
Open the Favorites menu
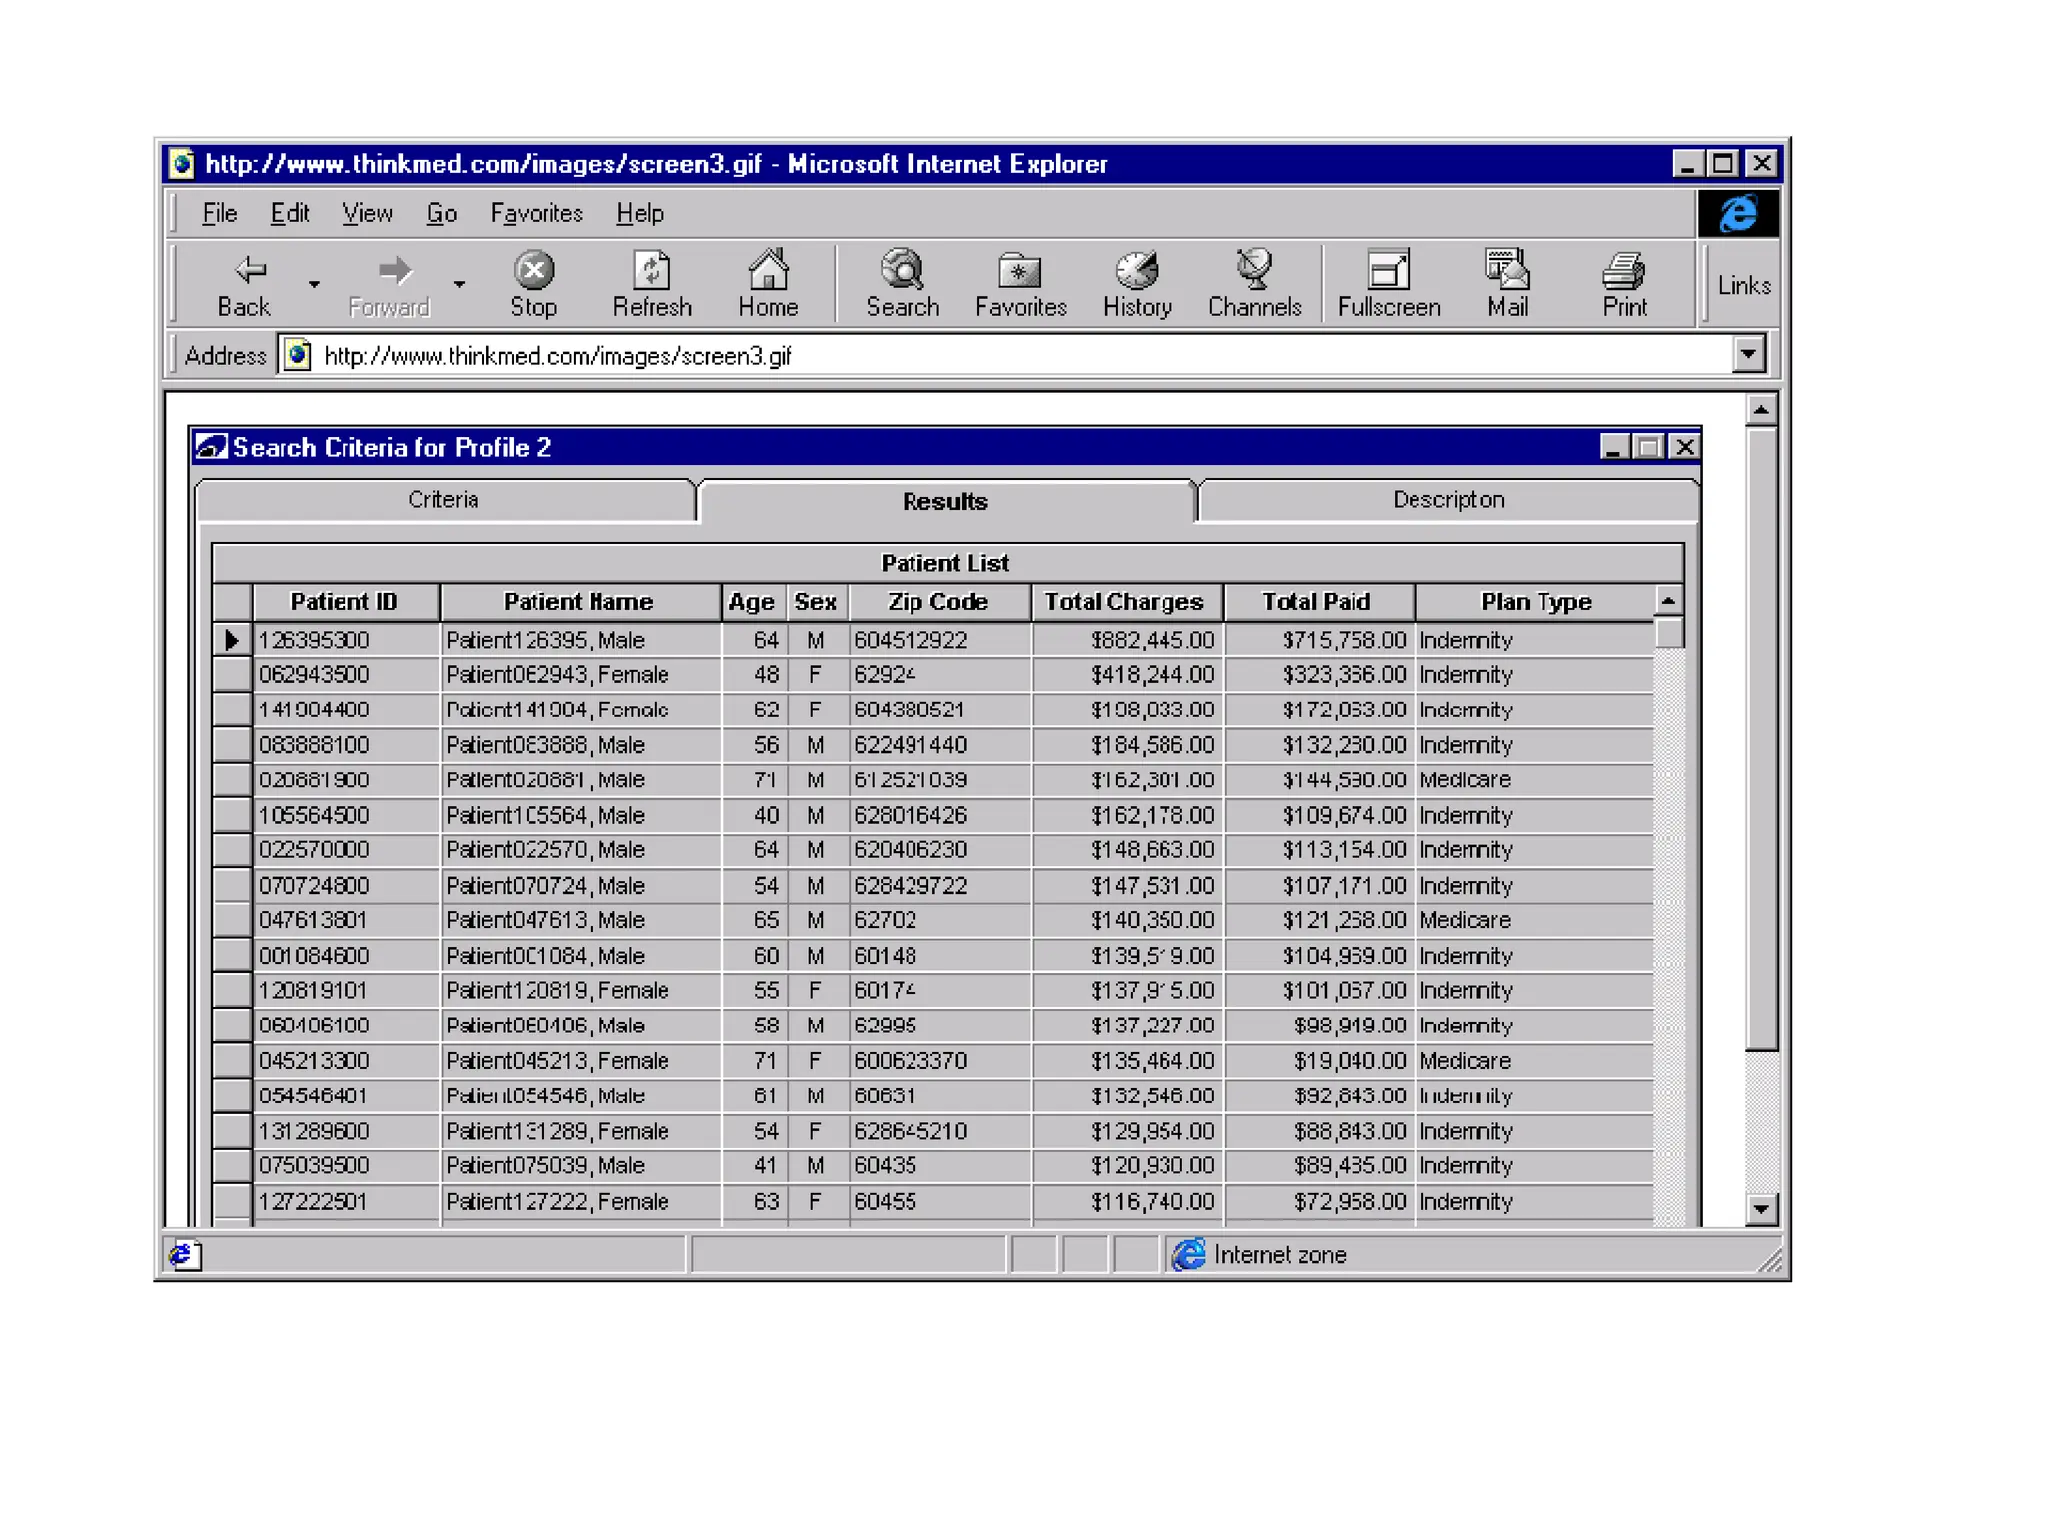coord(536,214)
